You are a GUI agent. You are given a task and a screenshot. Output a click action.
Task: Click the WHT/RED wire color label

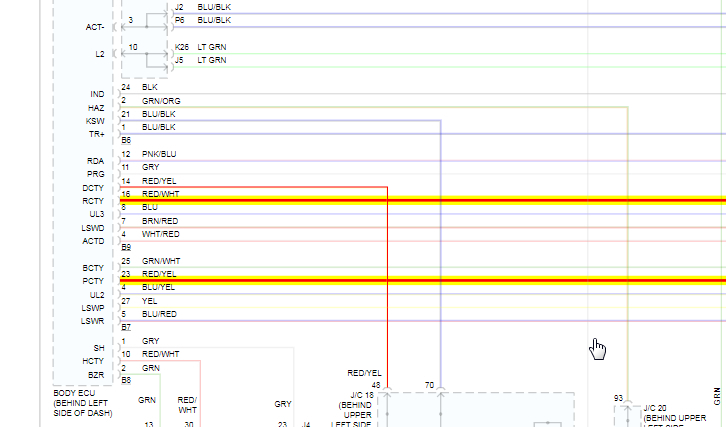160,234
